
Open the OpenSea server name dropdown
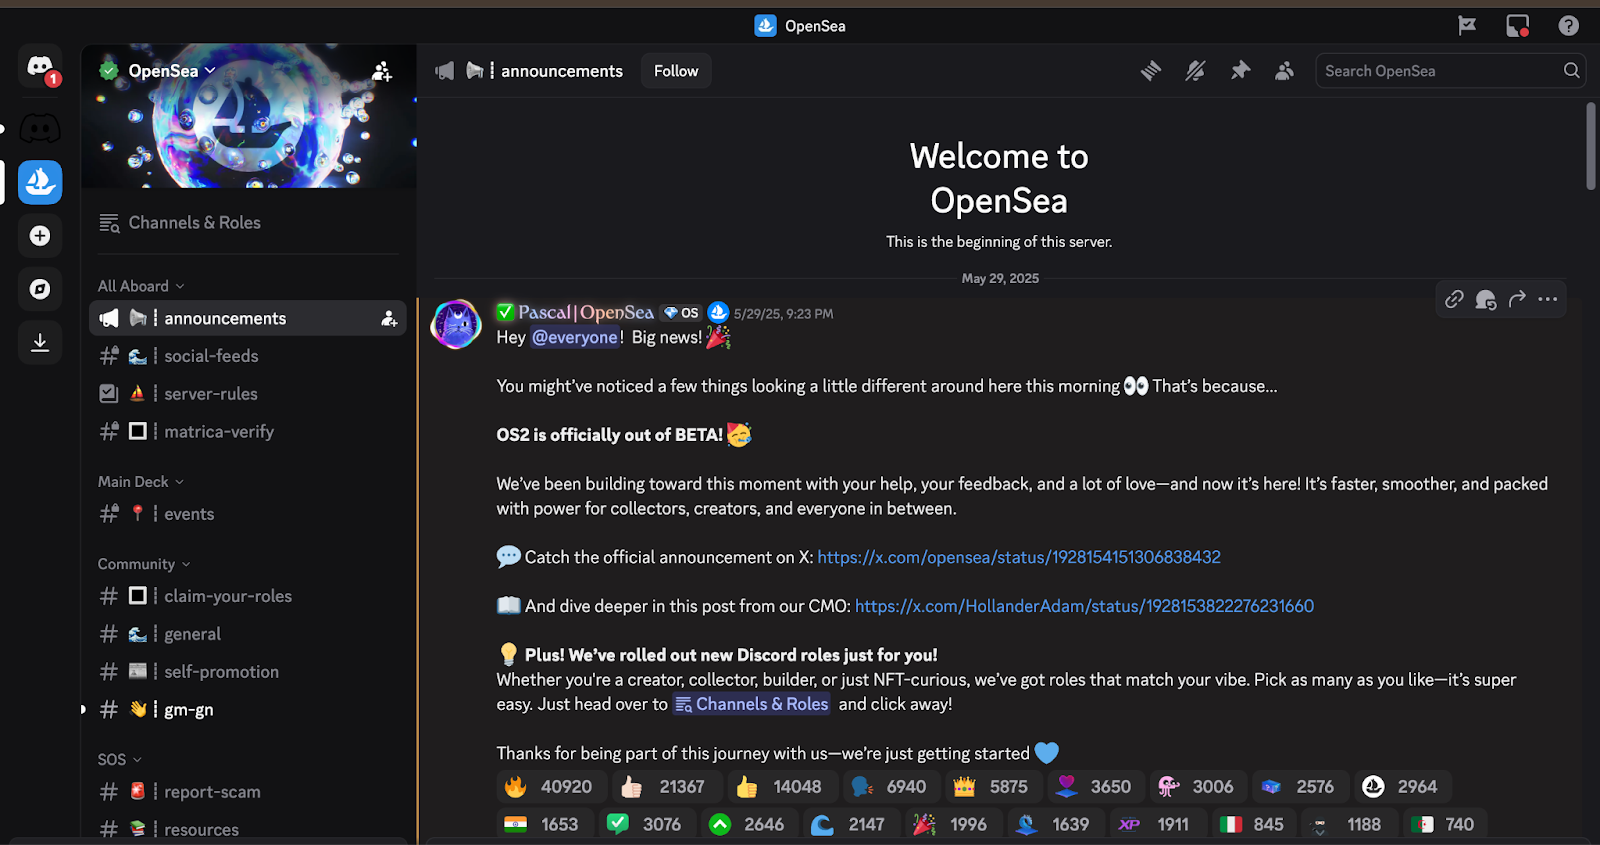click(x=172, y=71)
